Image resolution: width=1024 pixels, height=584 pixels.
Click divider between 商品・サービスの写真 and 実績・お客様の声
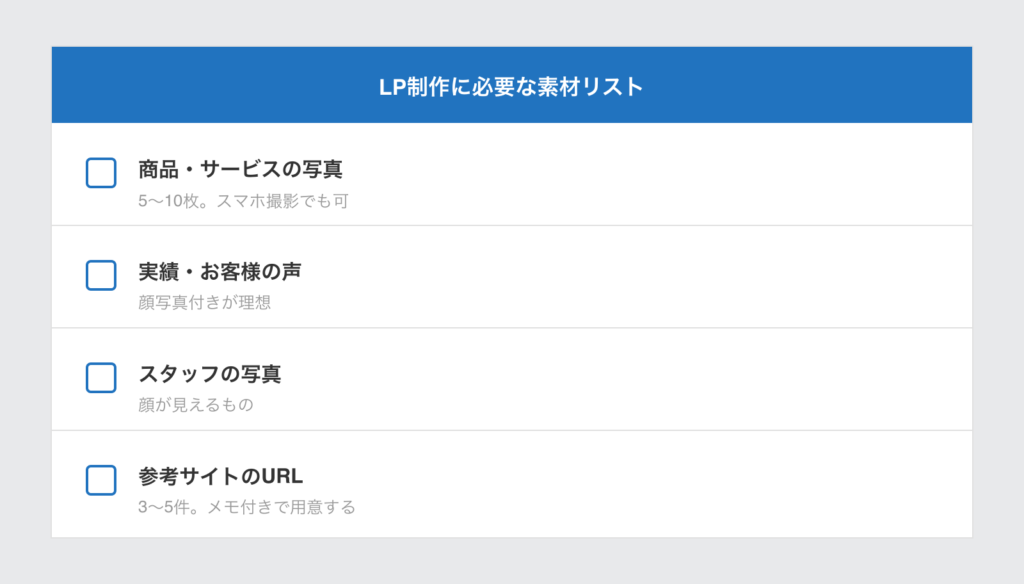[x=512, y=226]
